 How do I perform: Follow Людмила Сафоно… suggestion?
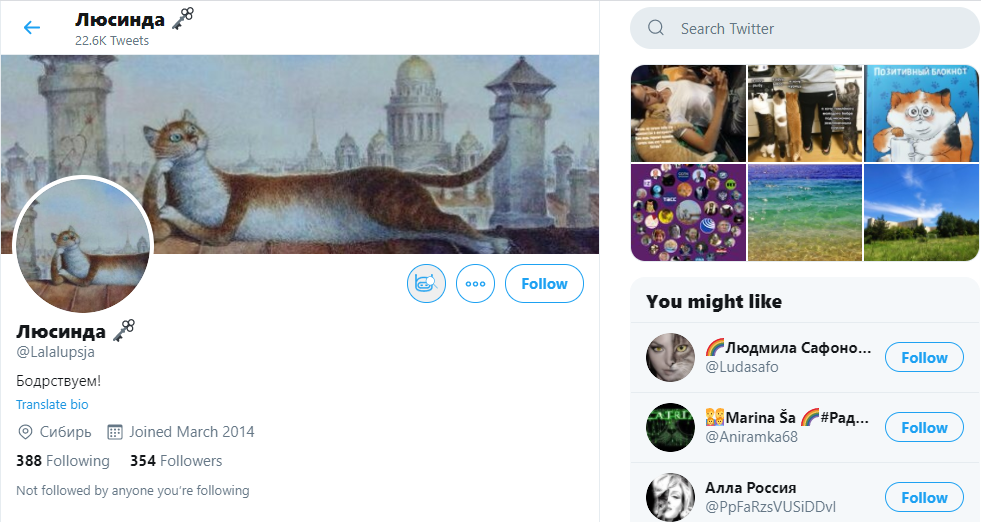pos(923,357)
